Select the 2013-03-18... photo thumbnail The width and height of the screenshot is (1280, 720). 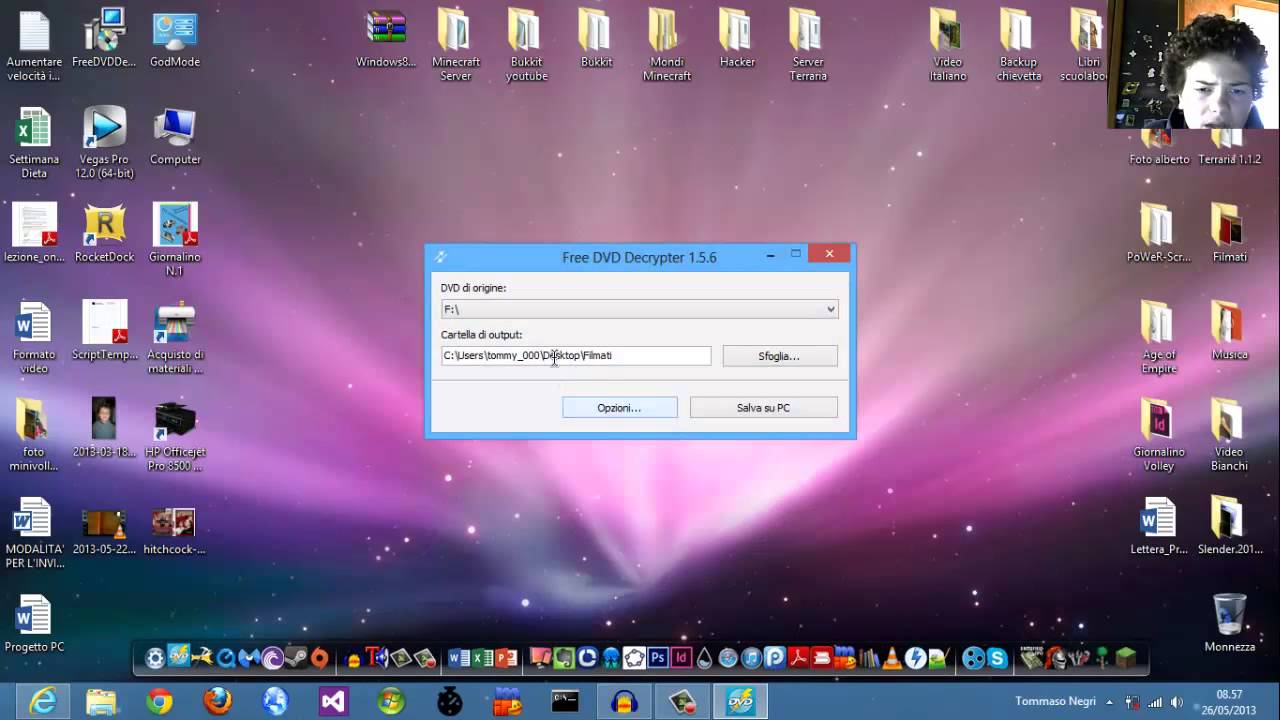(x=104, y=428)
